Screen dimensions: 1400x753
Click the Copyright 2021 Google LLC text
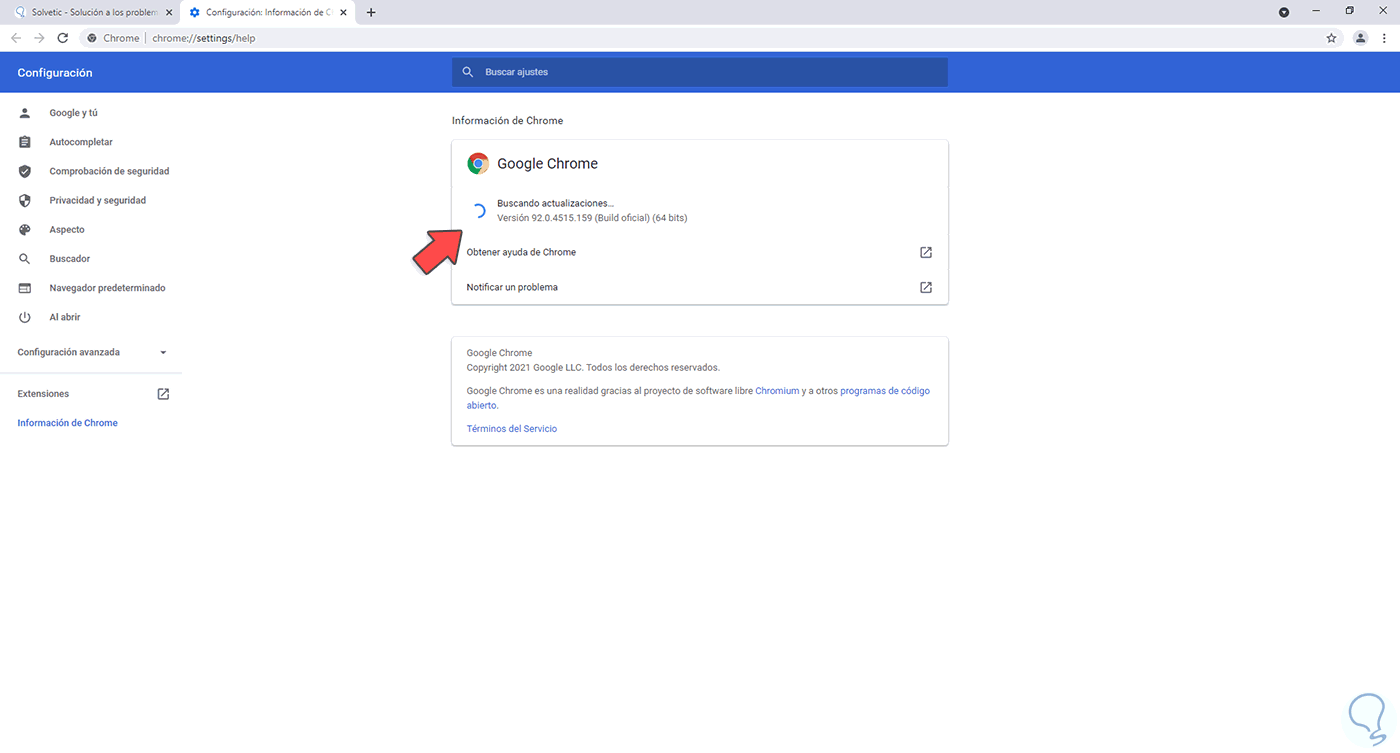593,368
